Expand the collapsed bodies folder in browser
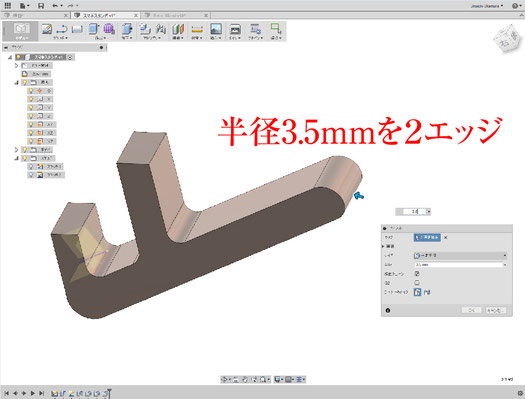Viewport: 525px width, 399px height. point(16,150)
